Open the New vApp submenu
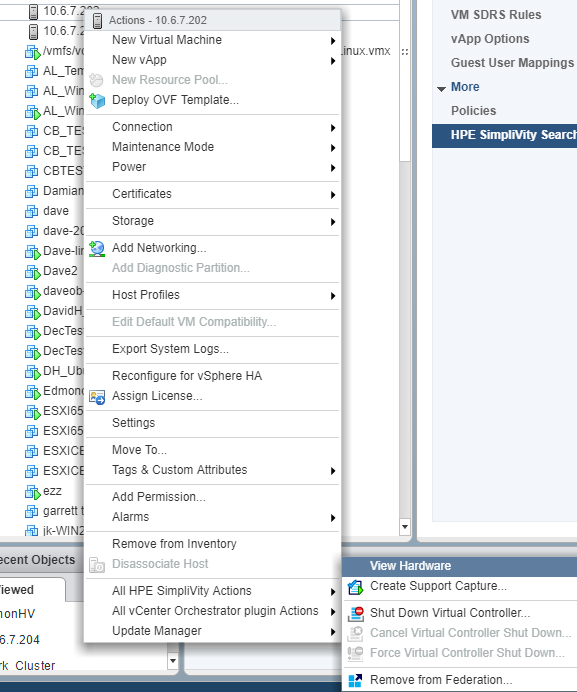Viewport: 577px width, 692px height. pos(212,60)
